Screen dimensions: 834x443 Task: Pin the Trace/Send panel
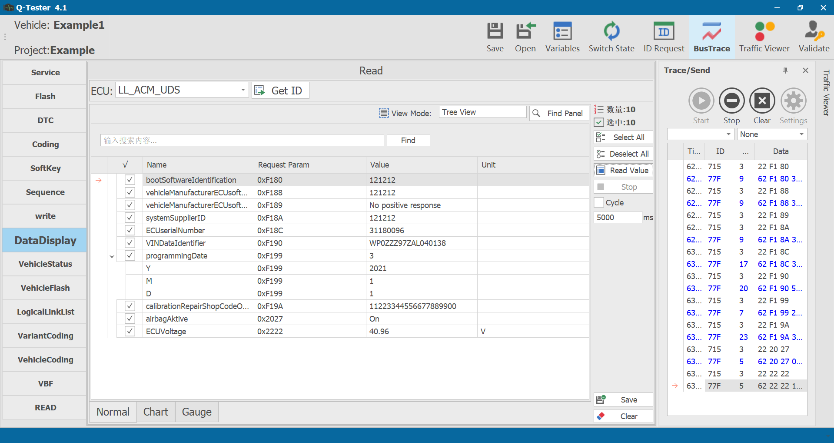785,71
